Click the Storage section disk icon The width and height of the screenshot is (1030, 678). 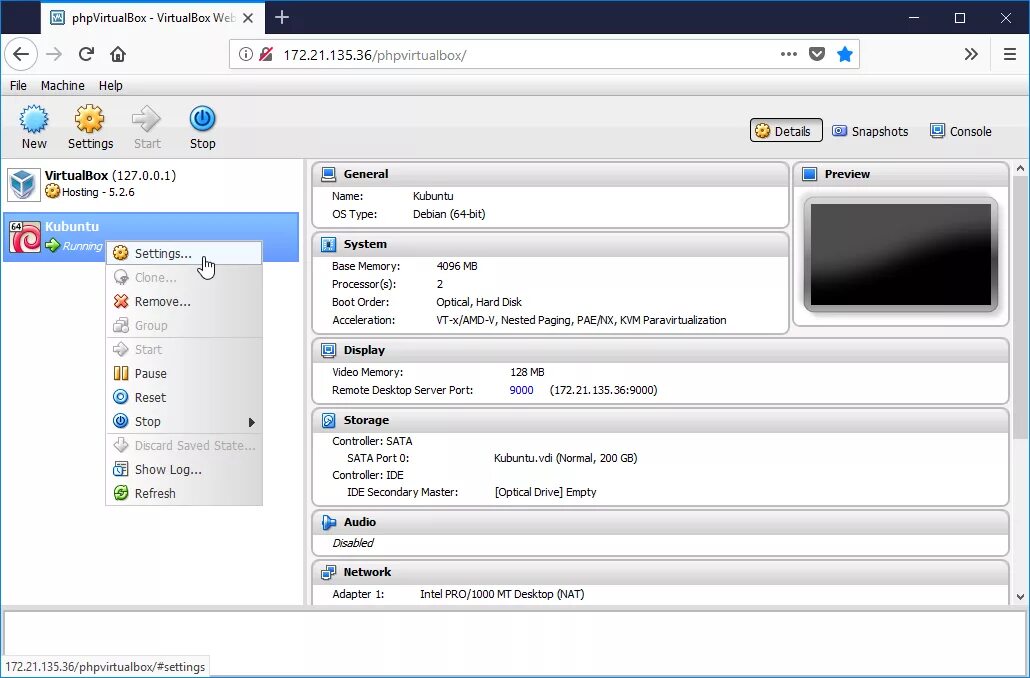click(328, 420)
